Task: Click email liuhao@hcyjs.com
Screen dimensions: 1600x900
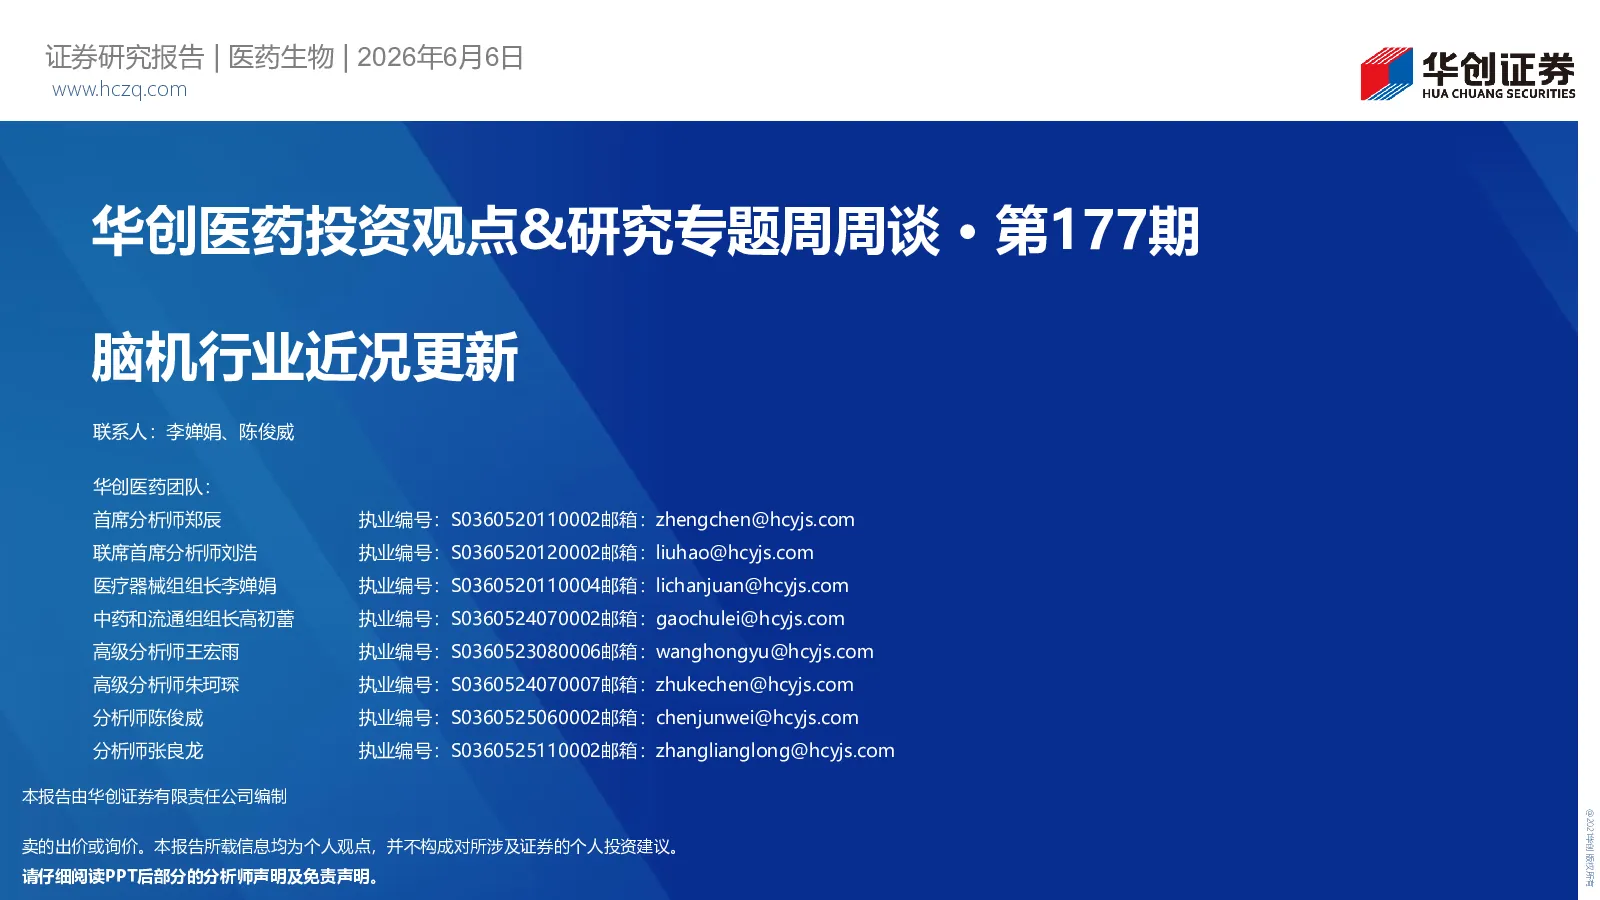Action: coord(735,553)
